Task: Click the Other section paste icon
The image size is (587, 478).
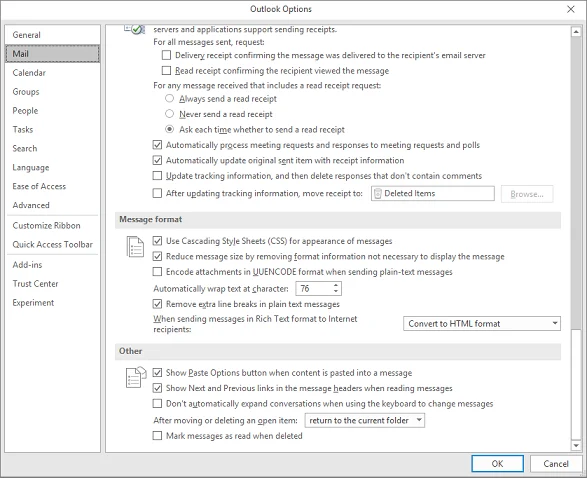Action: (x=136, y=377)
